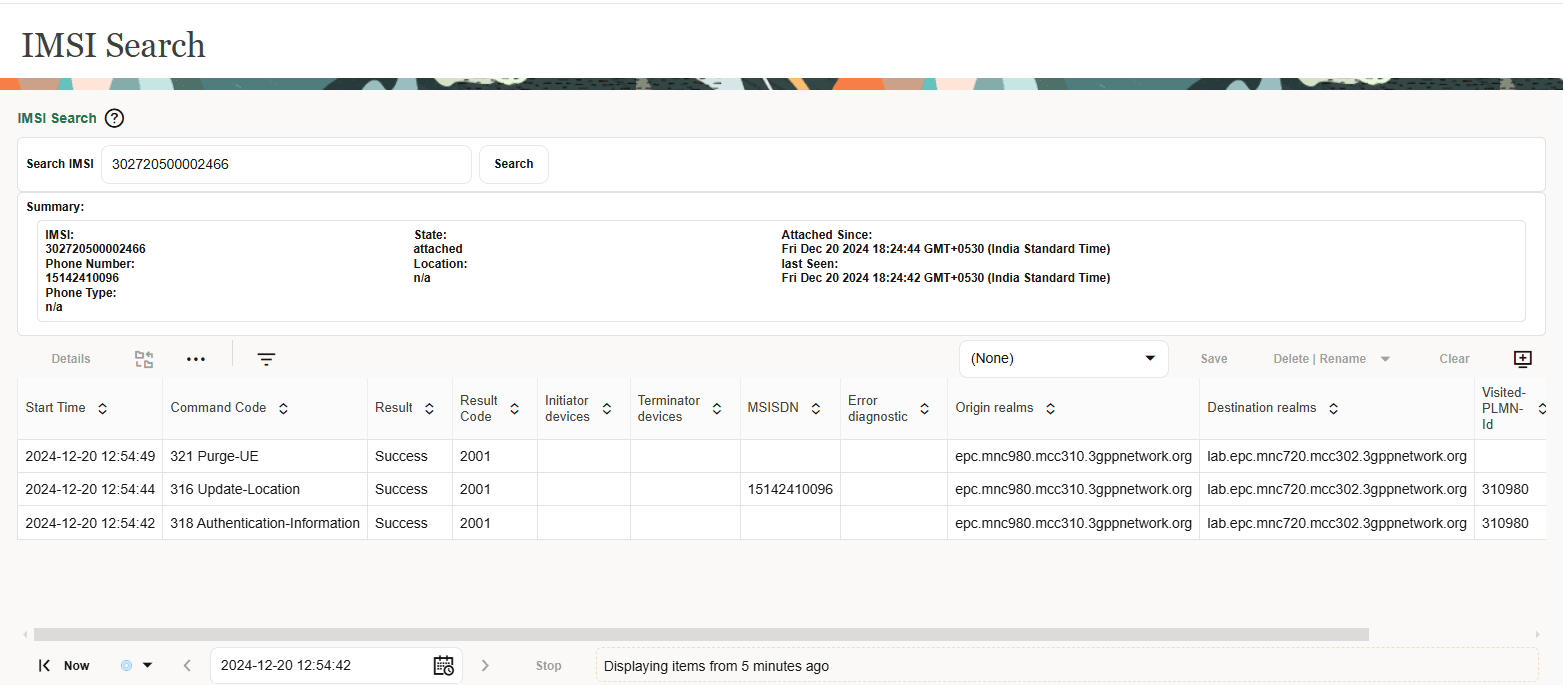Click the Search button
1567x685 pixels.
point(513,164)
